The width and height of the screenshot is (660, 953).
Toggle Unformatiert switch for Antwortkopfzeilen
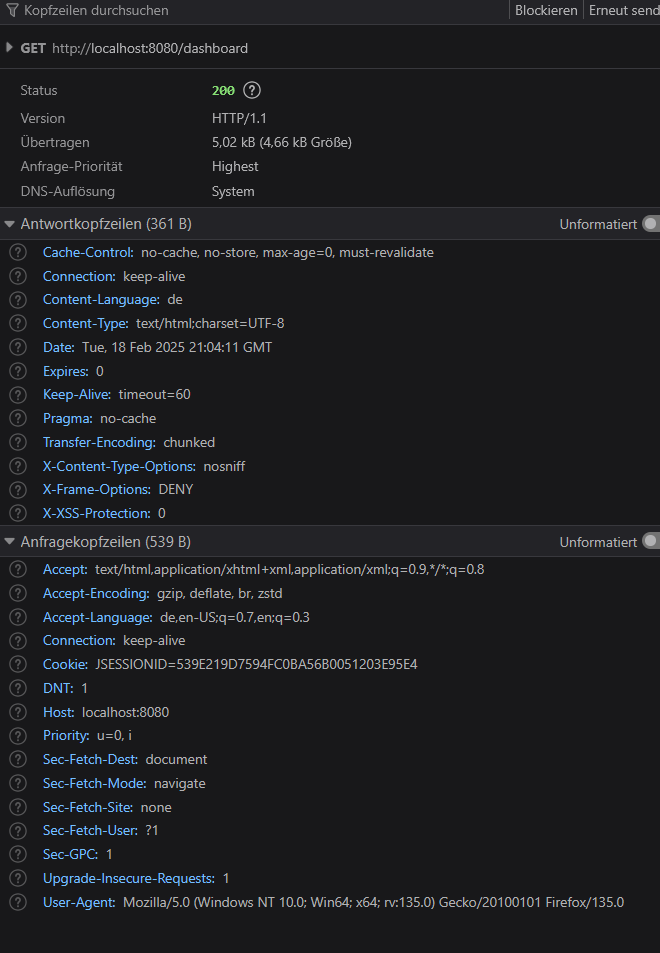click(651, 224)
